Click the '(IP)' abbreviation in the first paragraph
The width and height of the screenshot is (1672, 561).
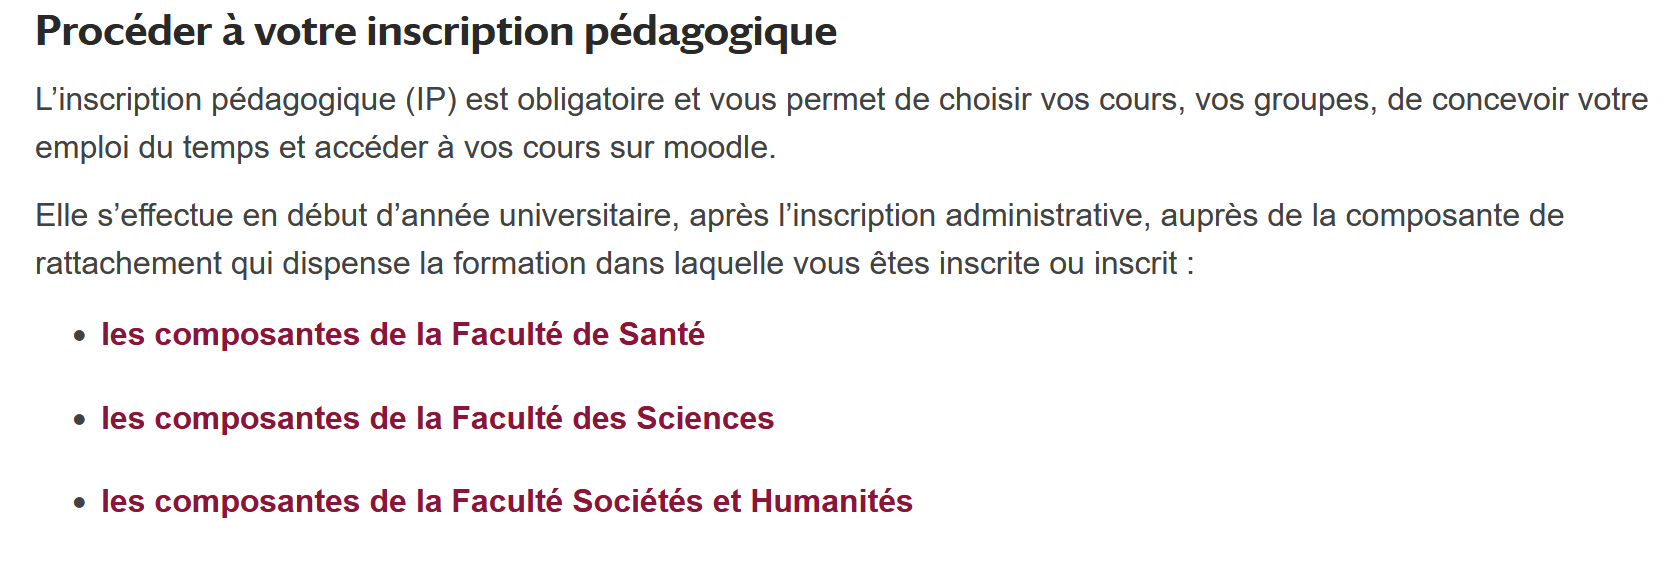tap(431, 100)
